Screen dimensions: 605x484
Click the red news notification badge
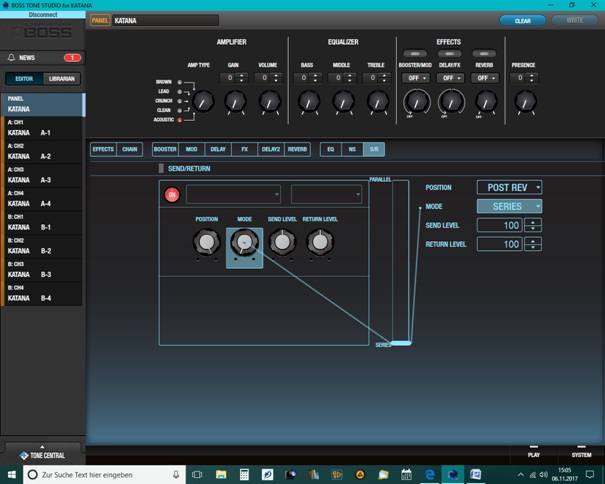pos(72,58)
